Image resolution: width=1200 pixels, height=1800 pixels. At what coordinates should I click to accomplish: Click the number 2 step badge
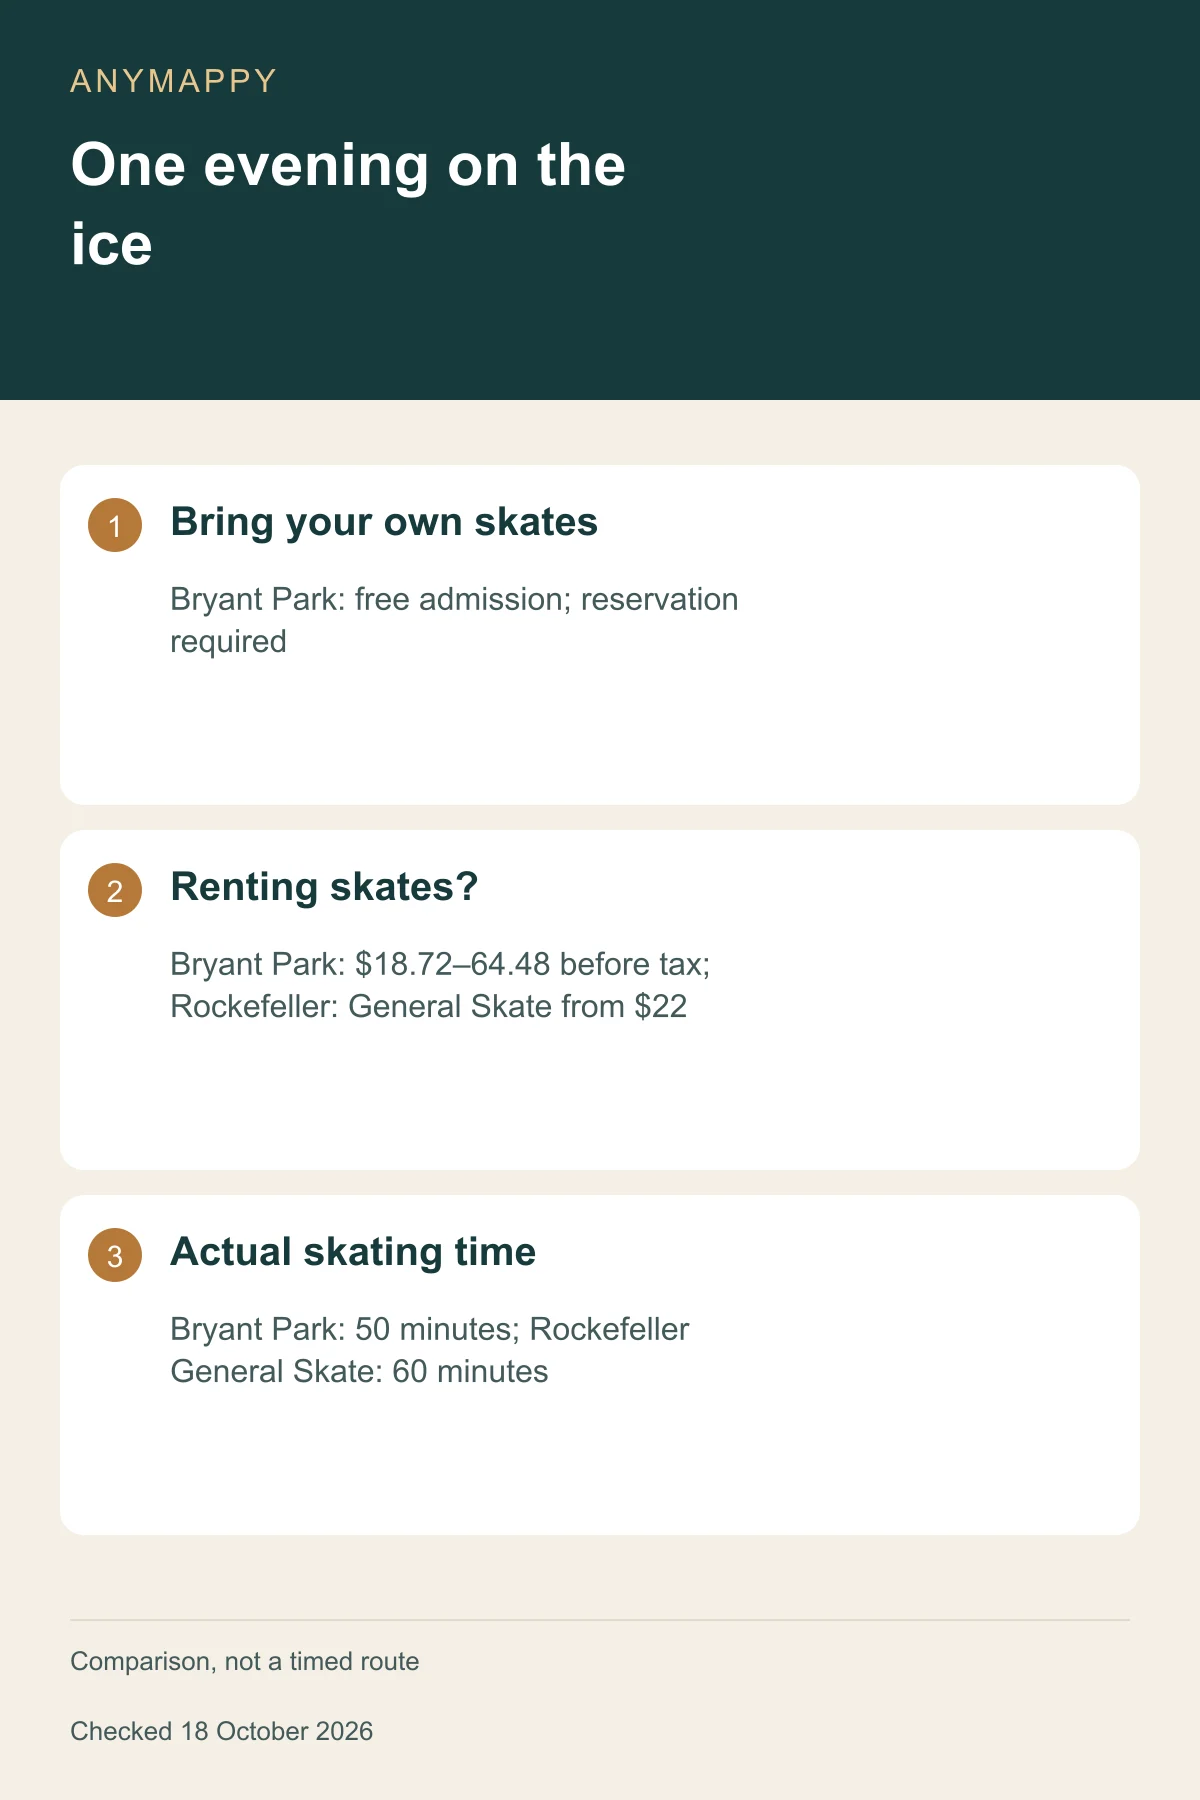[x=115, y=890]
